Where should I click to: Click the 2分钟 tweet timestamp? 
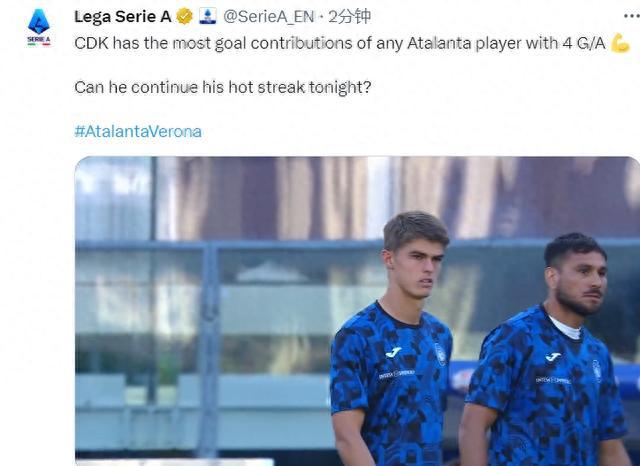click(x=351, y=16)
